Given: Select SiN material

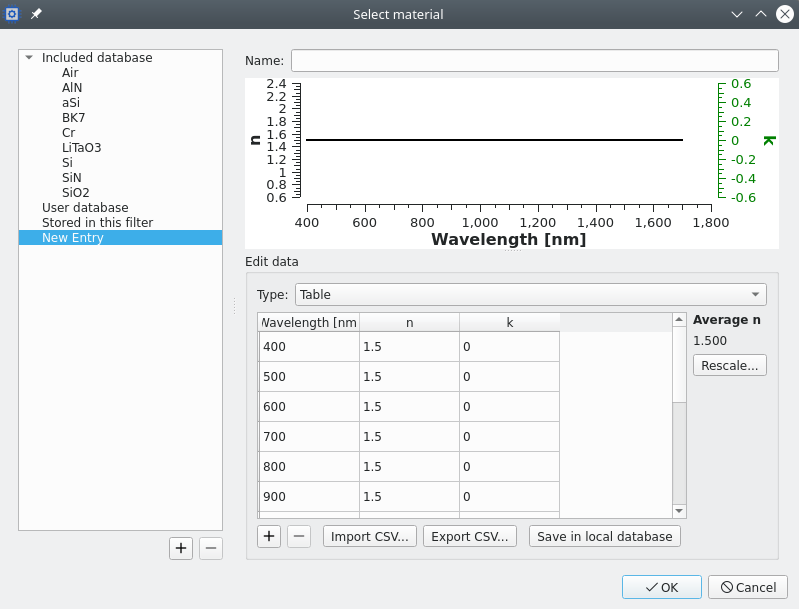Looking at the screenshot, I should [71, 178].
